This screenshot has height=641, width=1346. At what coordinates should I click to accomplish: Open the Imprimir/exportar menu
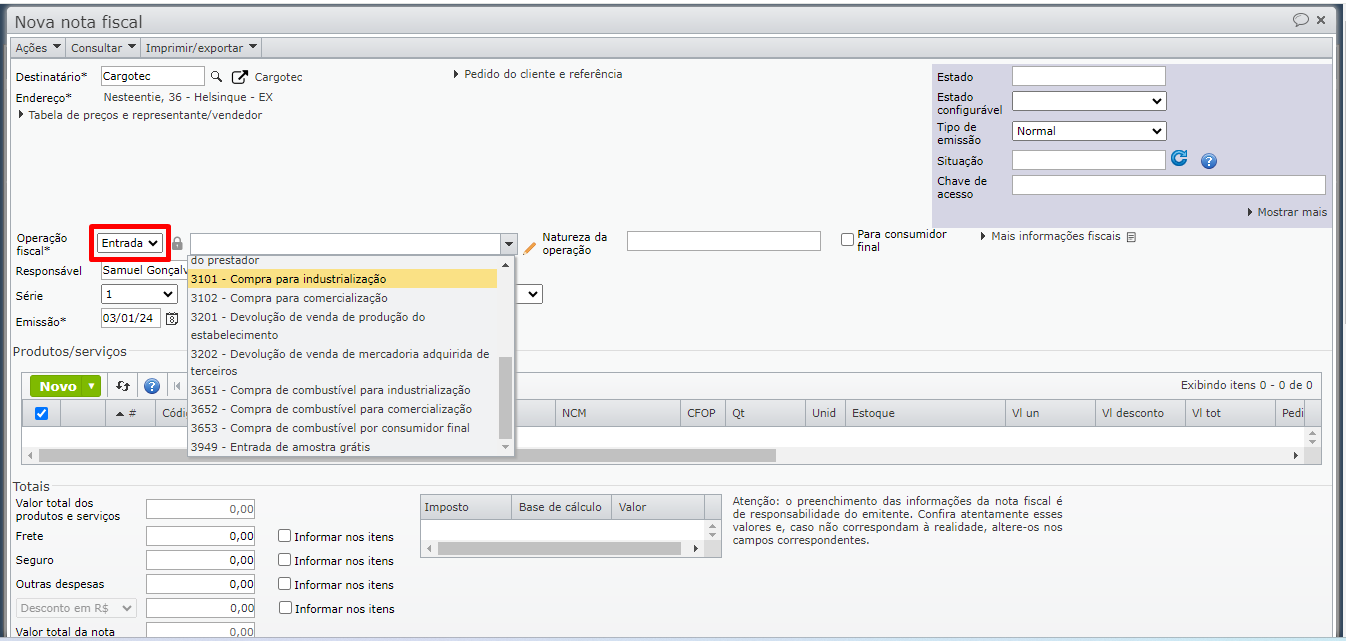[x=201, y=48]
